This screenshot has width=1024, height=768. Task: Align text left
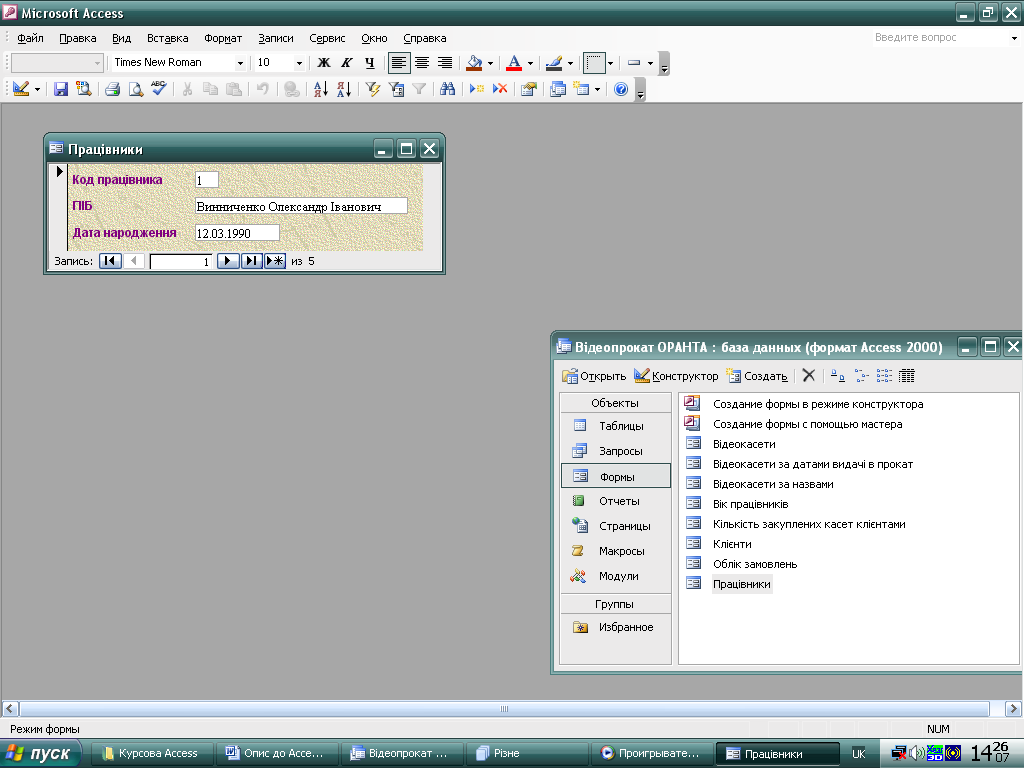399,63
